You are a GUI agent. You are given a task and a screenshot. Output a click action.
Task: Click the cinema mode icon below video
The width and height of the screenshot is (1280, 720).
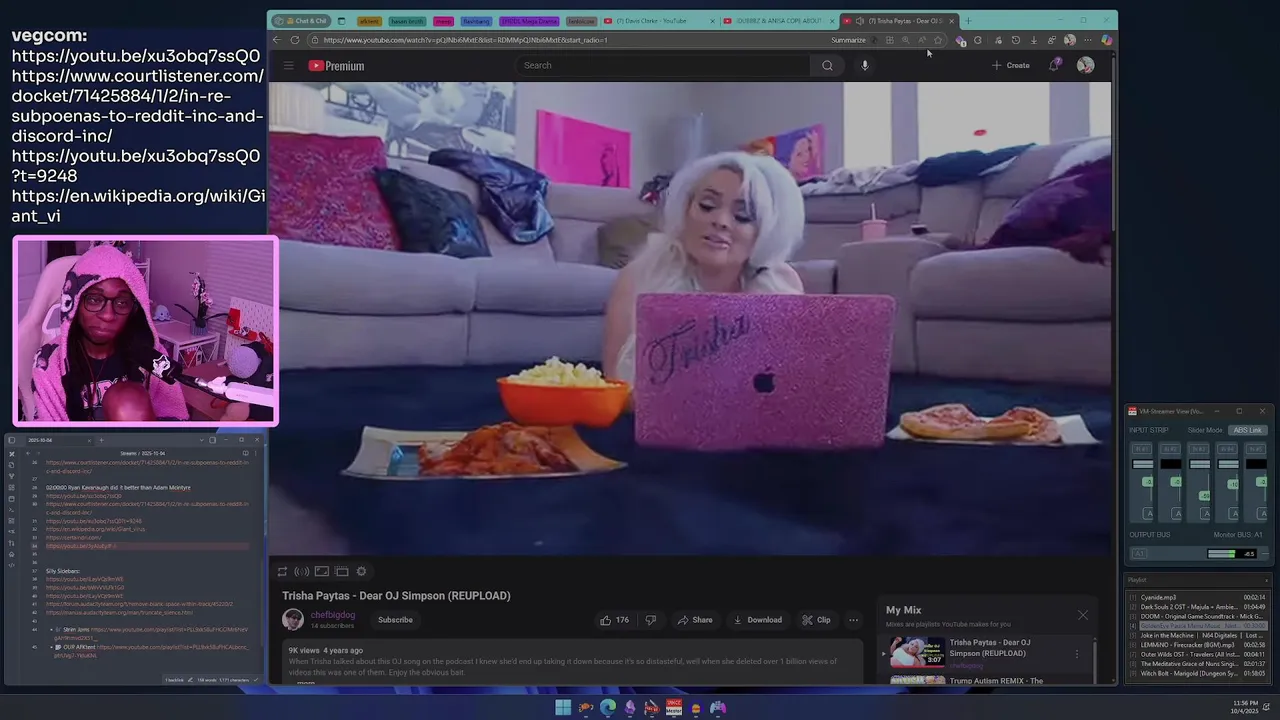322,572
